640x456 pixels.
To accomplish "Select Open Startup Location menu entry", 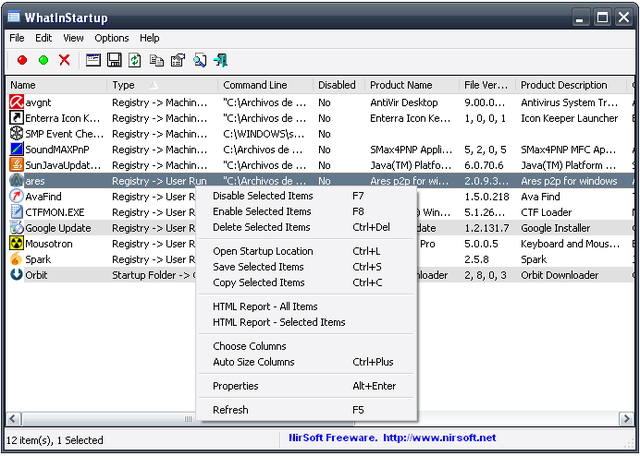I will coord(307,251).
